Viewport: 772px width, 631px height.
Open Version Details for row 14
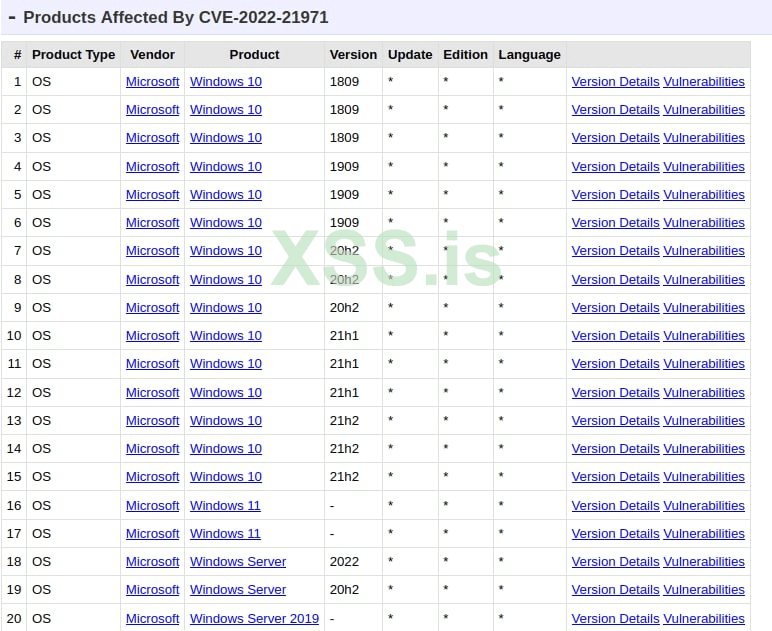[615, 449]
